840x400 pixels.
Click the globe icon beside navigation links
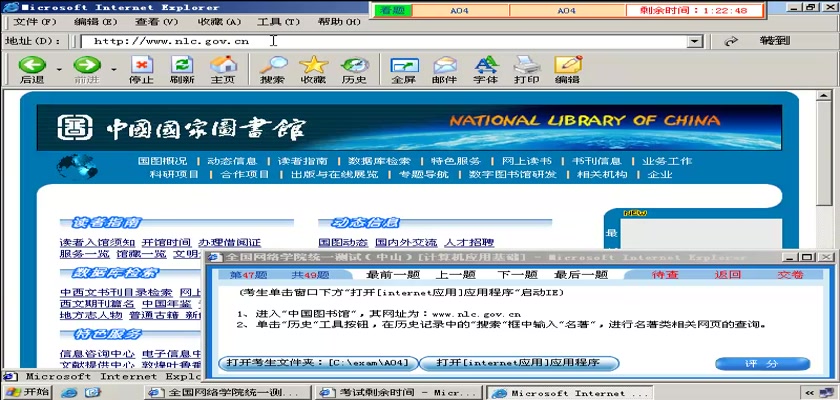pyautogui.click(x=77, y=167)
